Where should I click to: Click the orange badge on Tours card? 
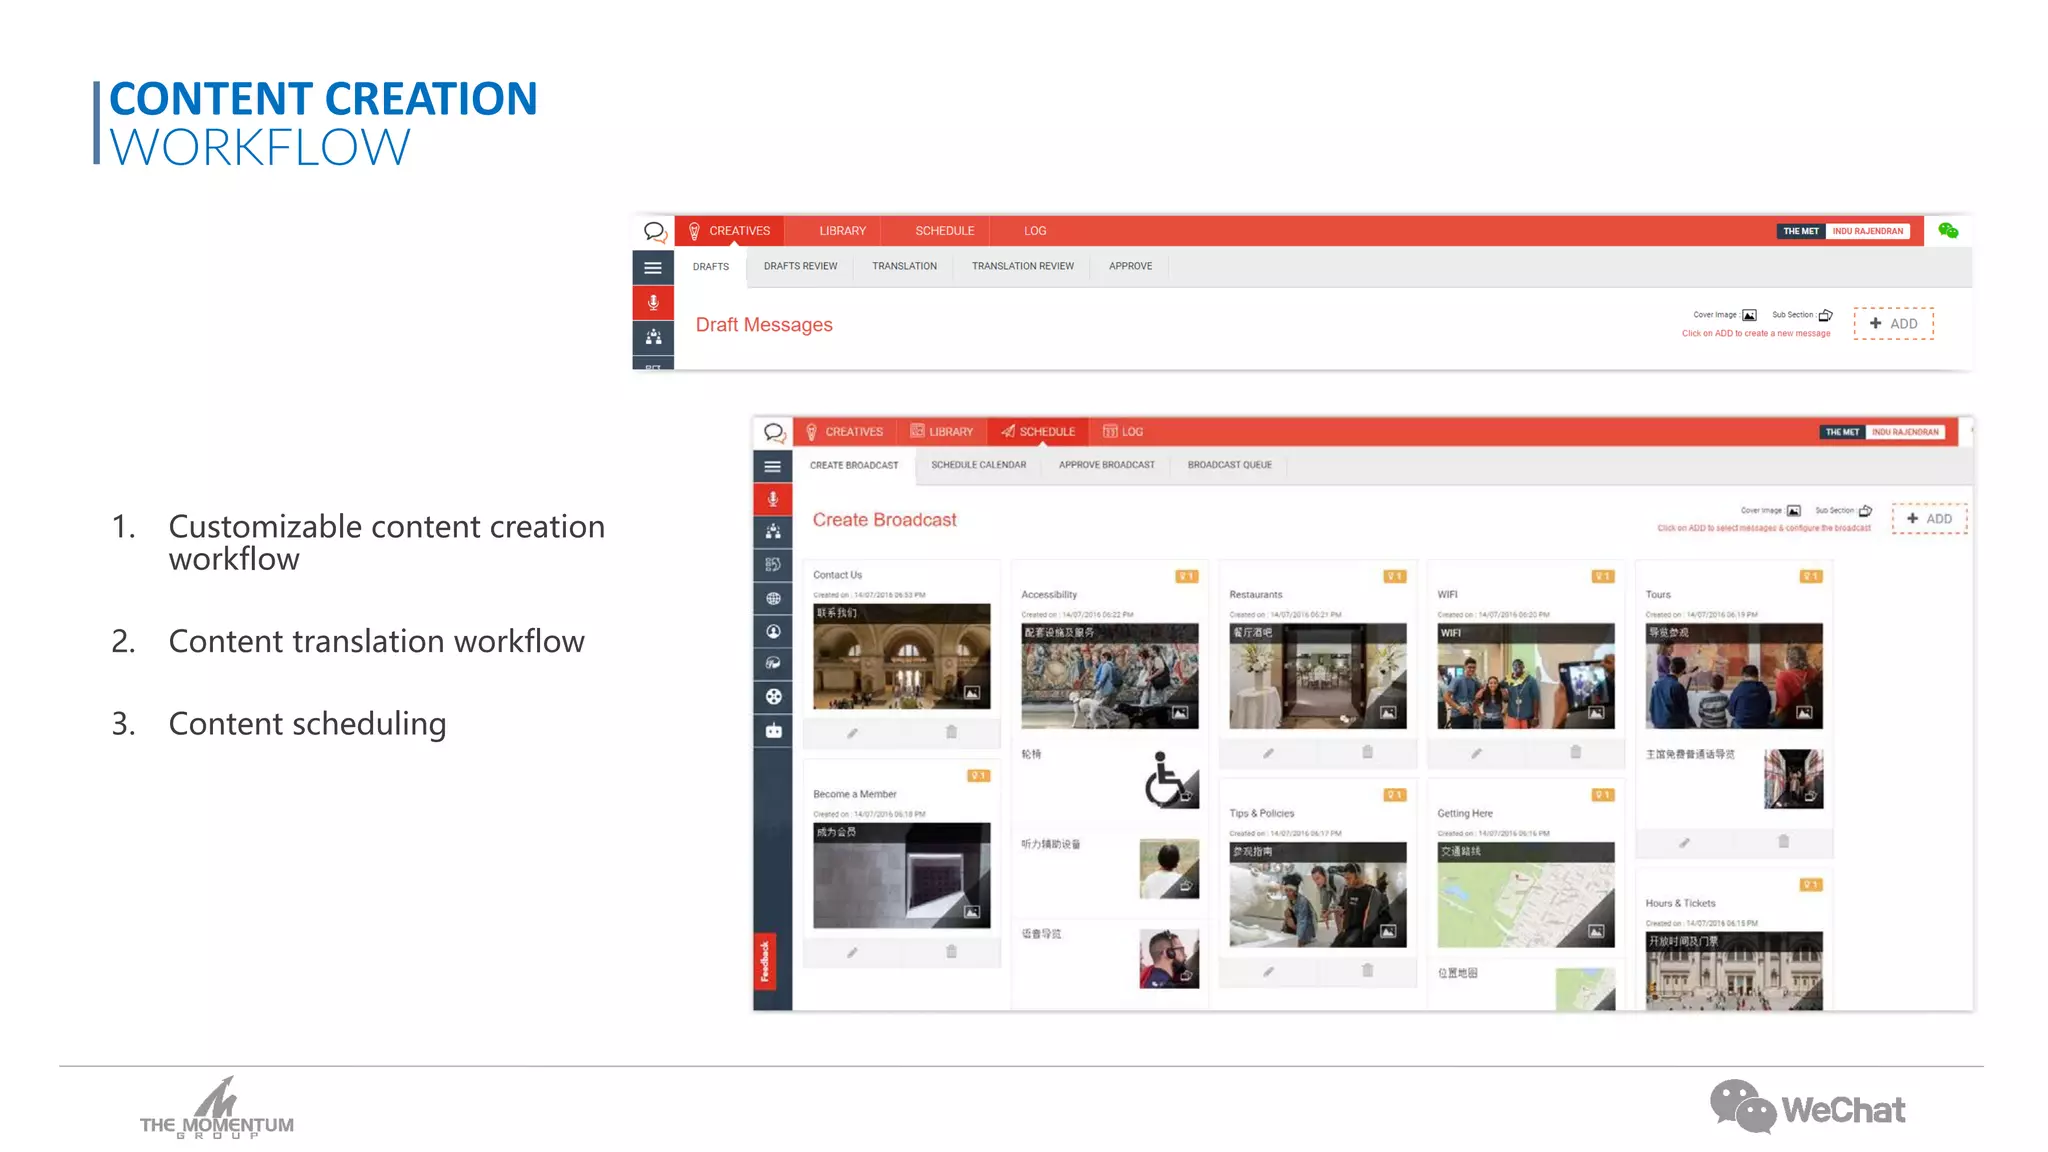coord(1810,577)
